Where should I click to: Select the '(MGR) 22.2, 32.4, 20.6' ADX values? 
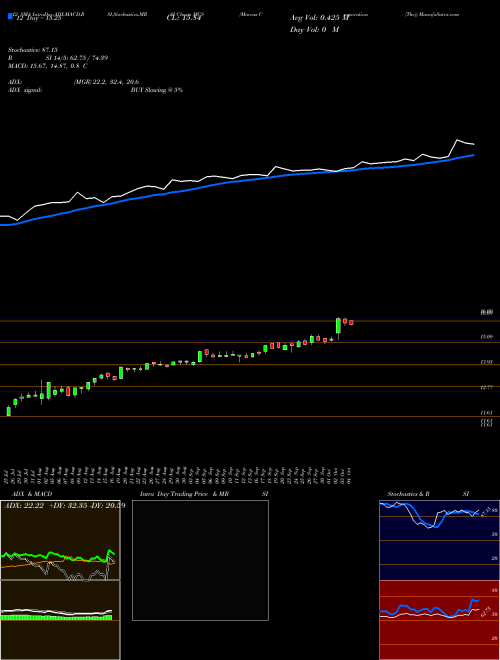[106, 82]
